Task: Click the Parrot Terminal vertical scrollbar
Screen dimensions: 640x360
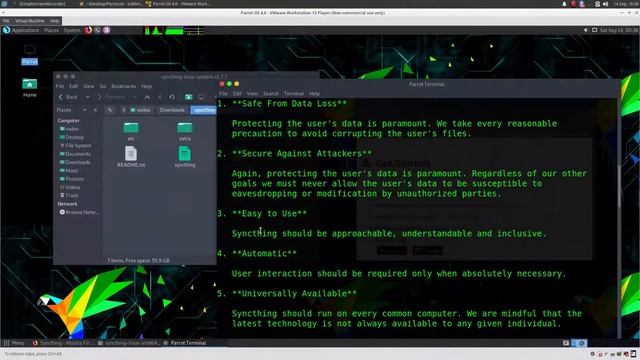Action: pos(619,218)
